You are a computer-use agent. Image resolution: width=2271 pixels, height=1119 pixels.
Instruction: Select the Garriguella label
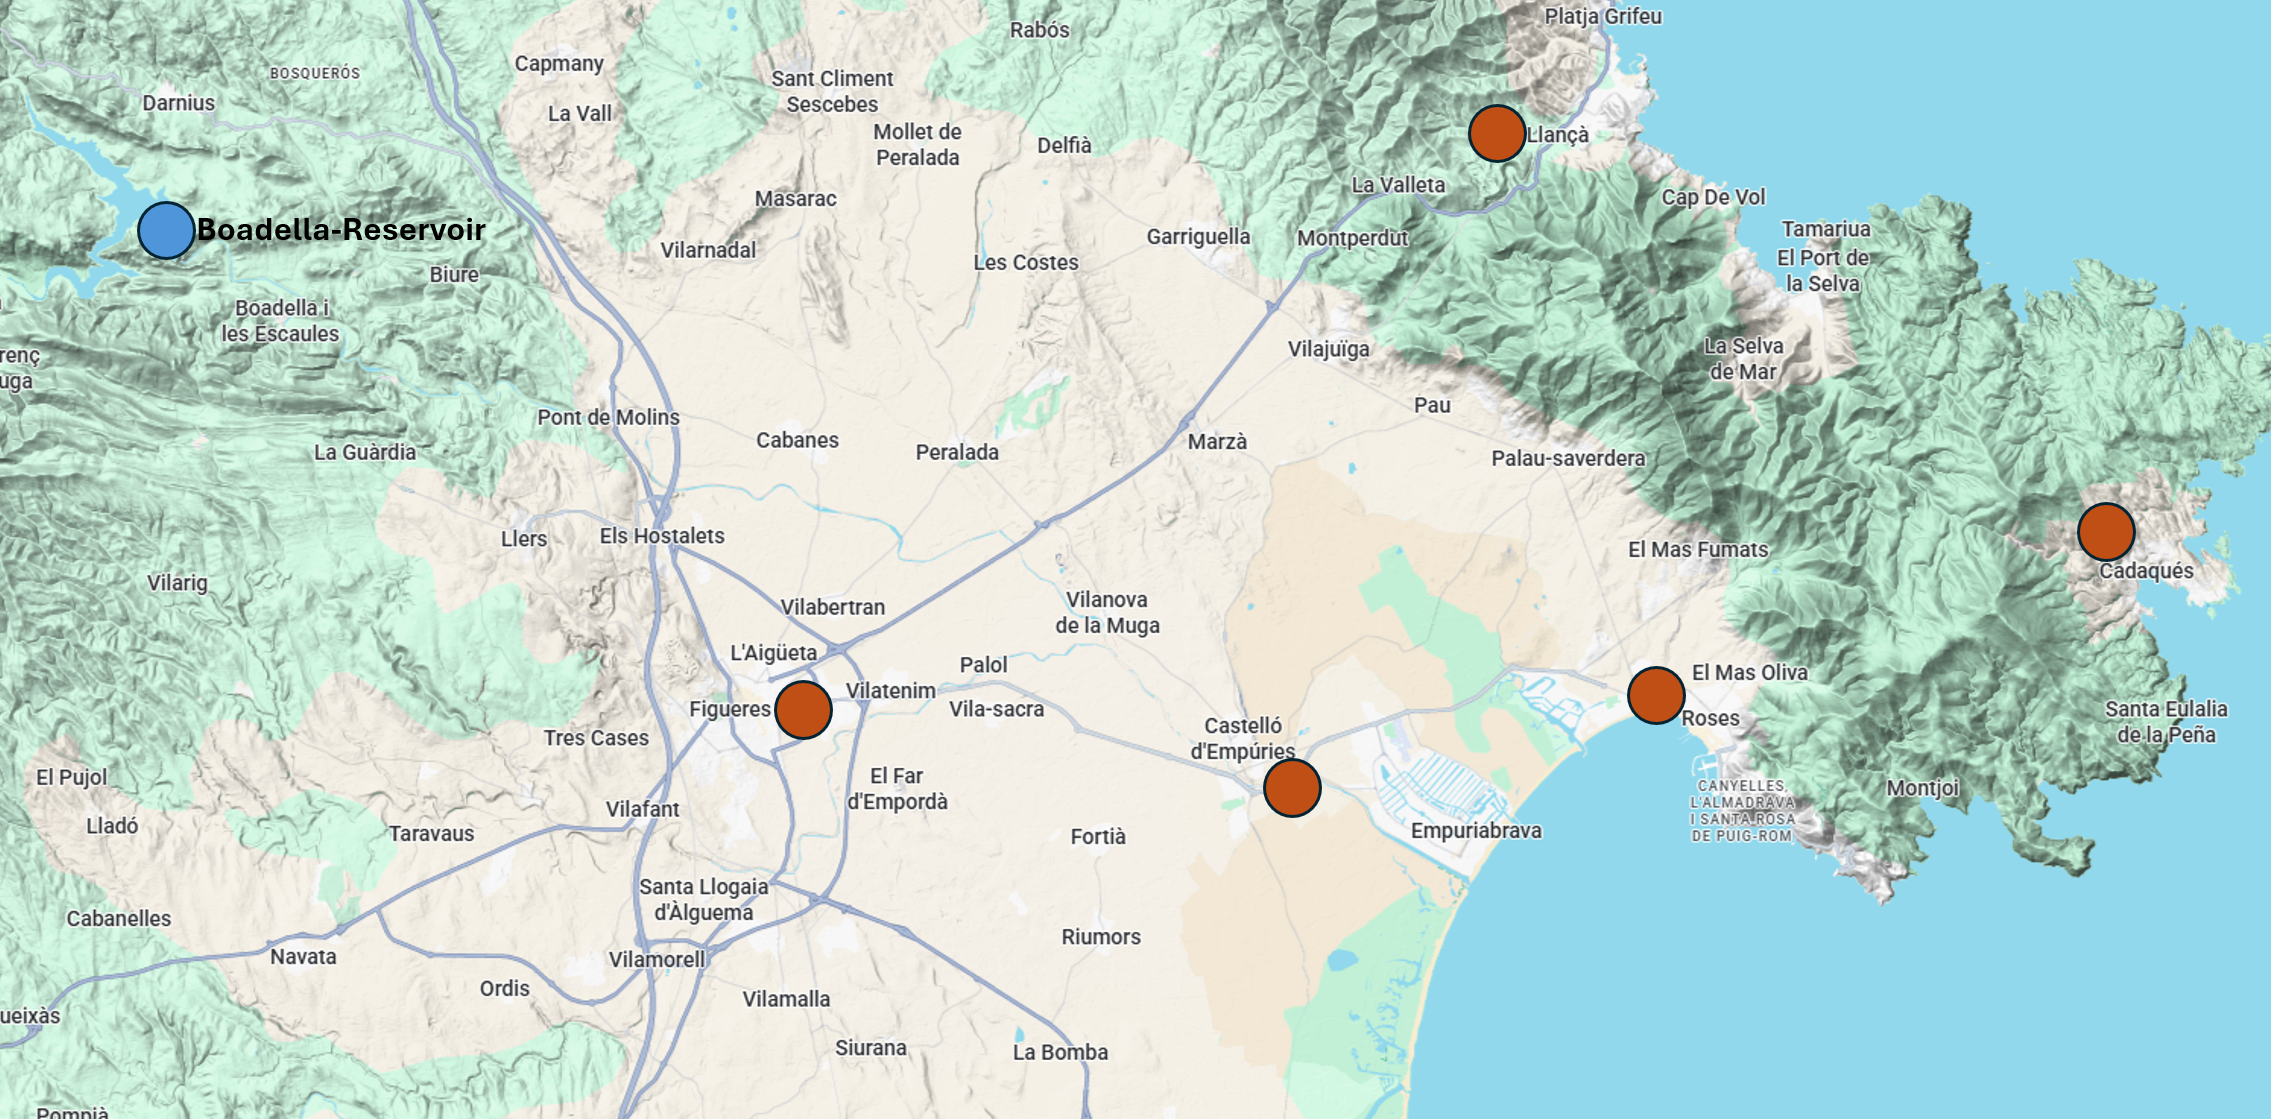pyautogui.click(x=1198, y=236)
